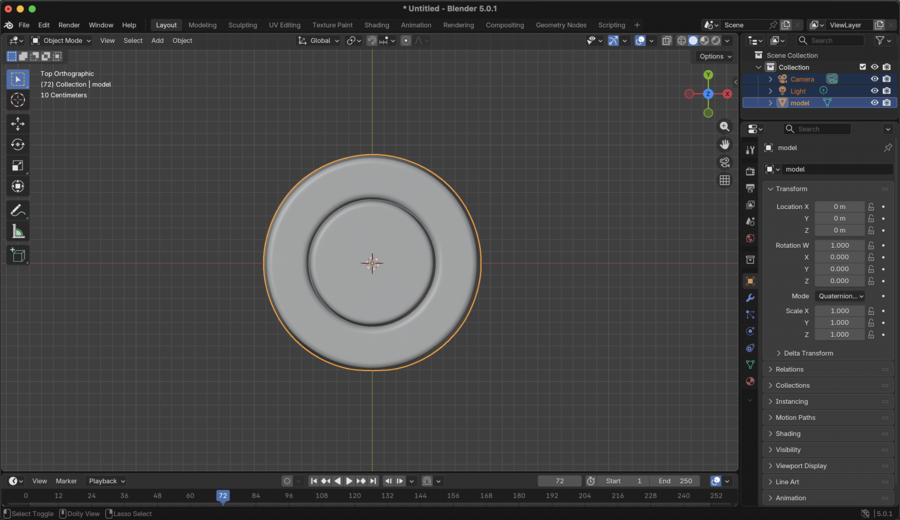
Task: Expand the Delta Transform section
Action: pos(808,353)
